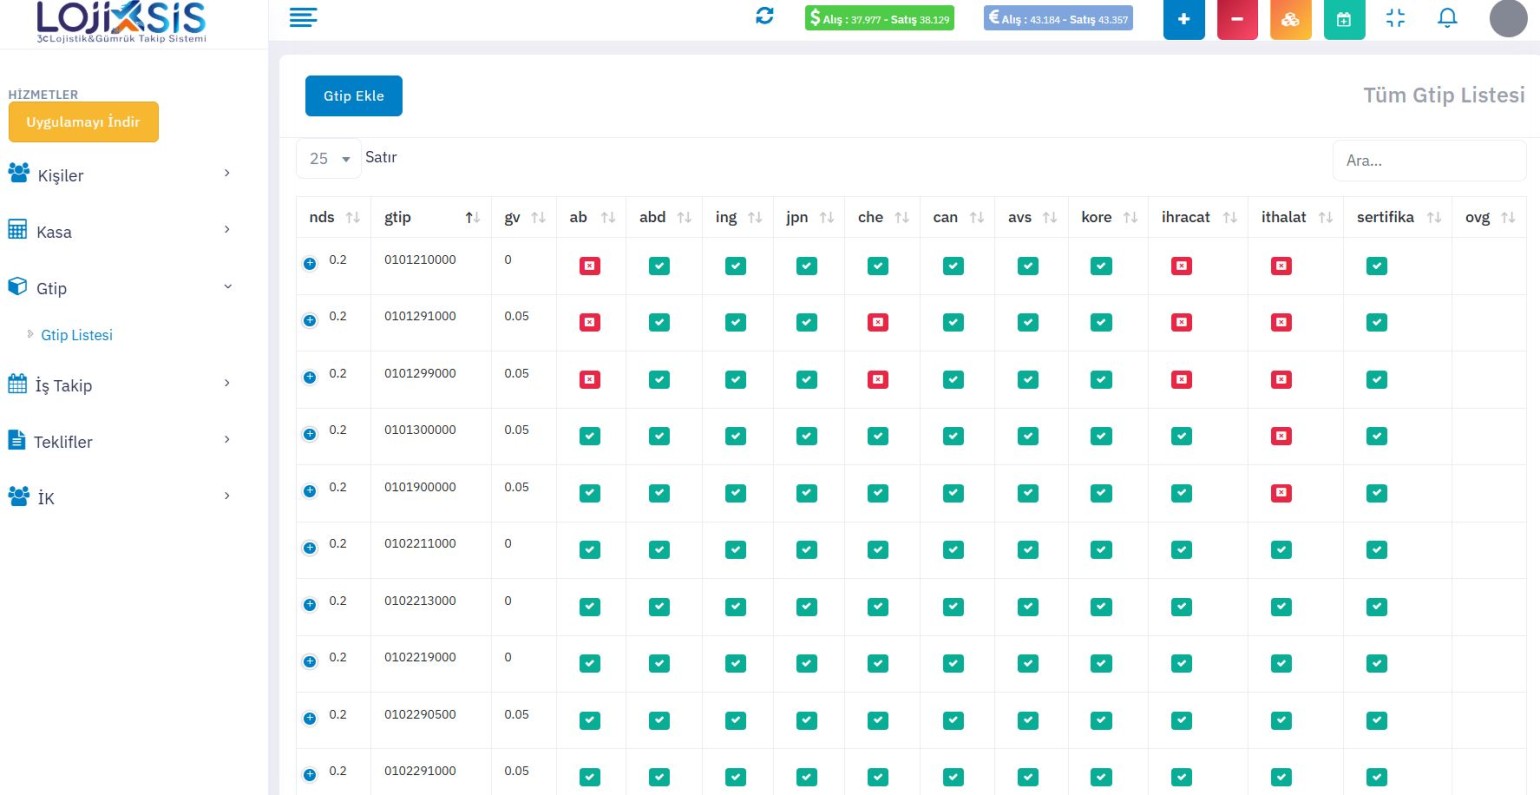Screen dimensions: 1540x795
Task: Expand row details for gtip 0101300000
Action: tap(310, 434)
